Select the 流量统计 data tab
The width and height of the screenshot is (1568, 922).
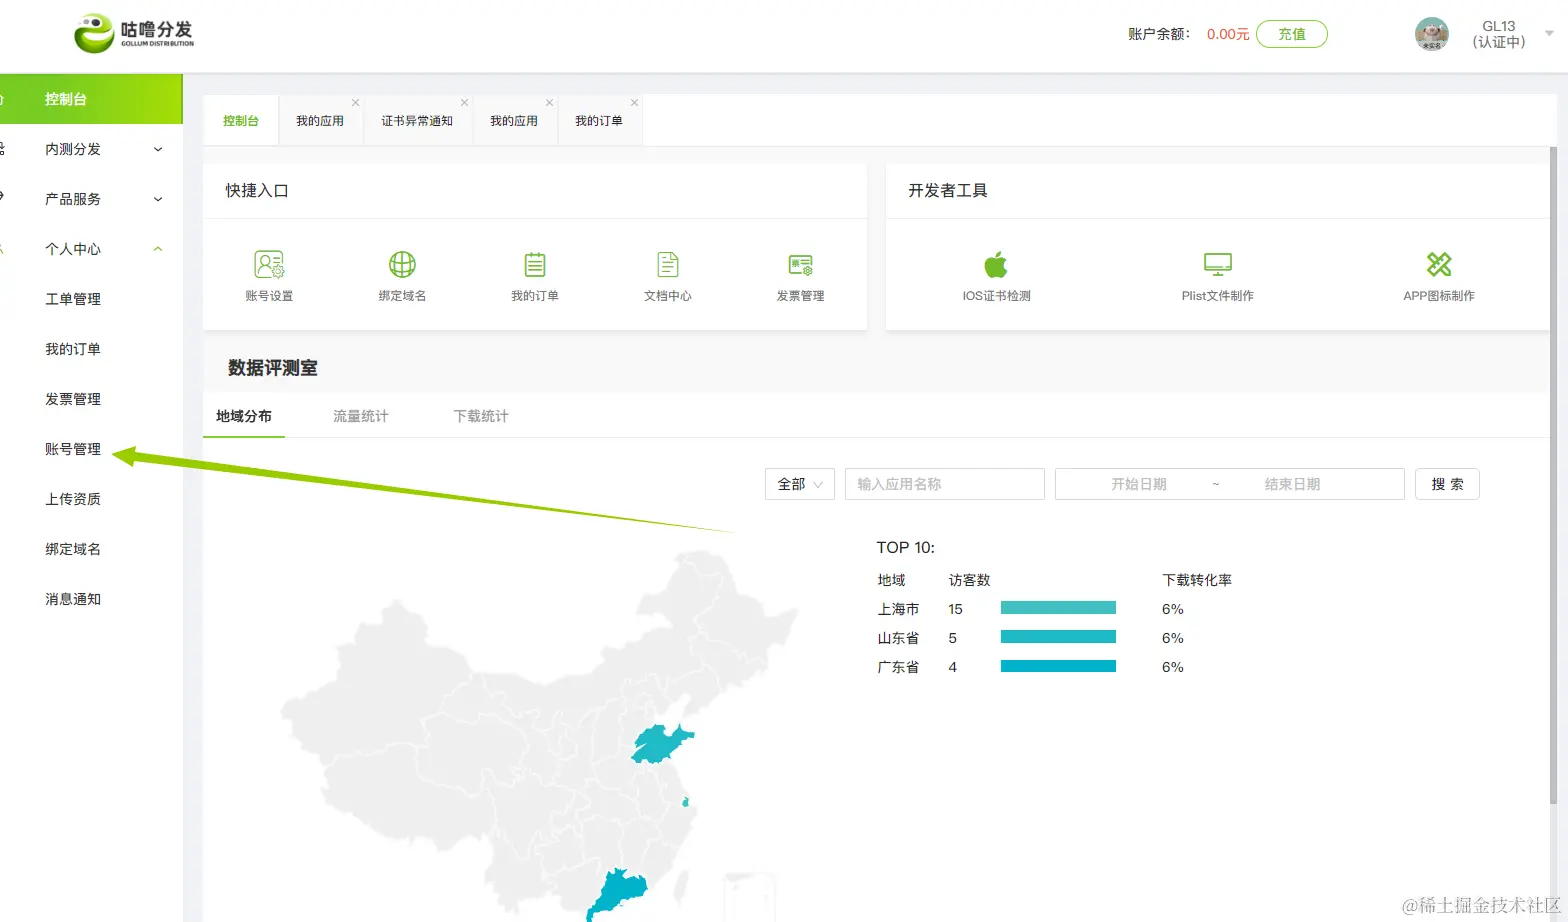pyautogui.click(x=361, y=416)
